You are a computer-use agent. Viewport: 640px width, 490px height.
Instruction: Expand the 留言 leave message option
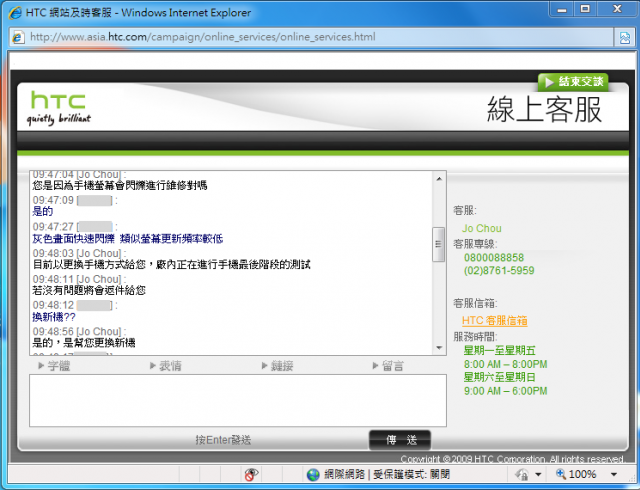pyautogui.click(x=388, y=366)
